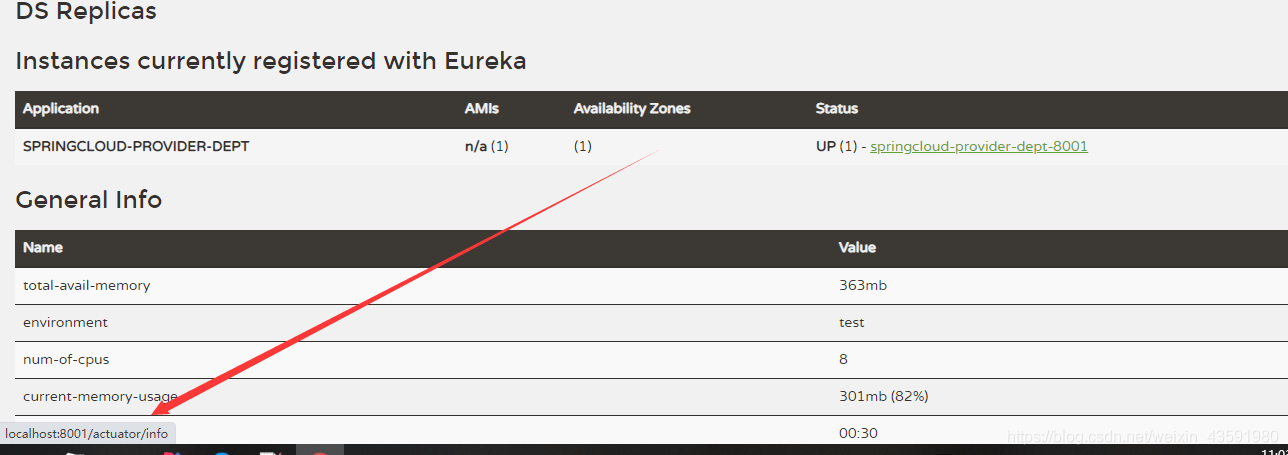This screenshot has height=455, width=1288.
Task: Click the AMIs column header
Action: click(x=481, y=108)
